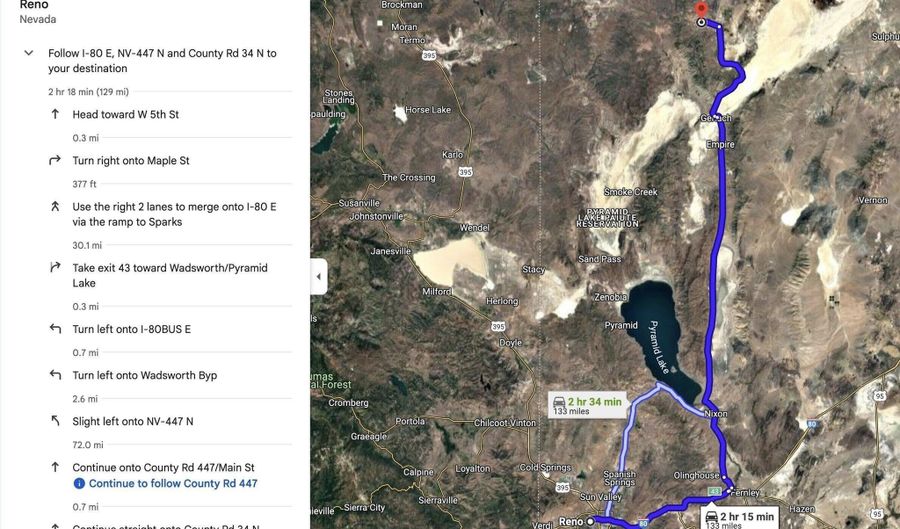Click the Zenobia label
The image size is (900, 529).
tap(610, 297)
